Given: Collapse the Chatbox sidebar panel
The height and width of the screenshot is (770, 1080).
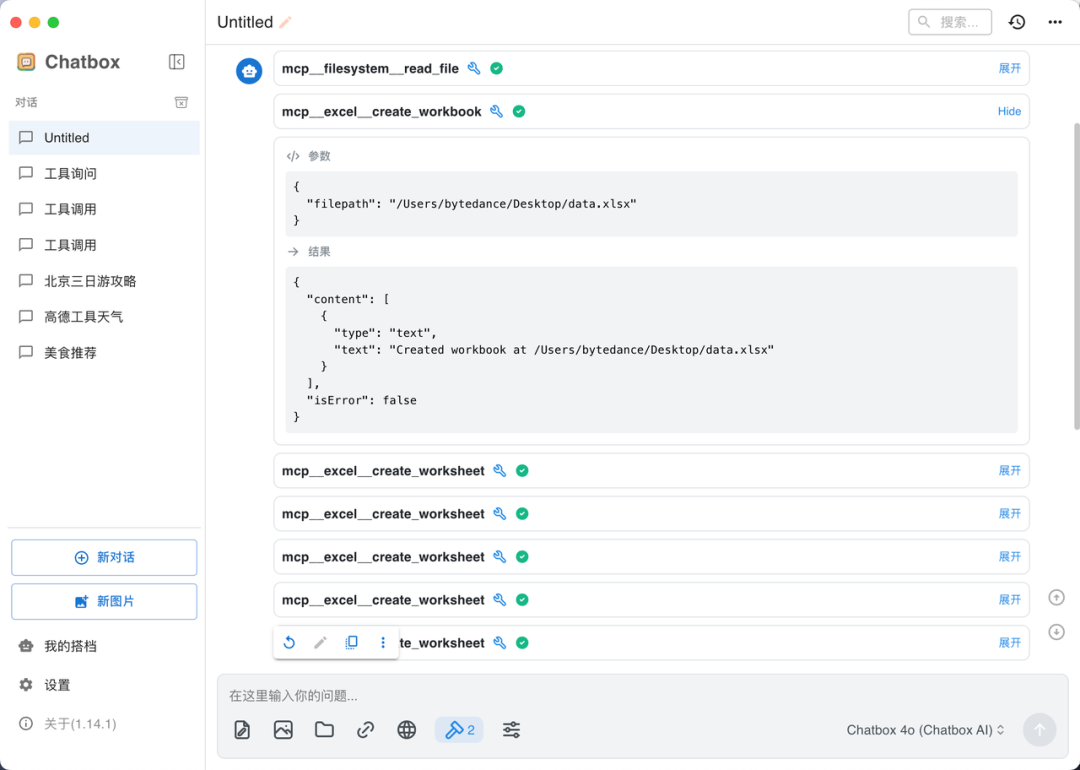Looking at the screenshot, I should [x=177, y=62].
